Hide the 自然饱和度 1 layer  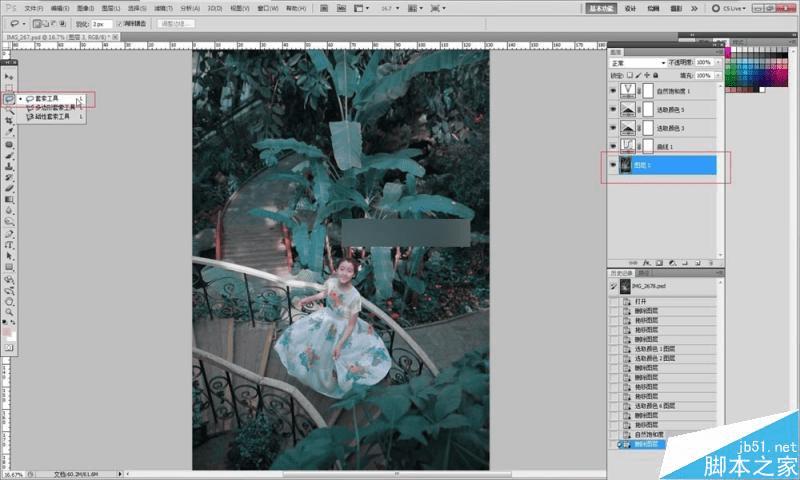[x=613, y=91]
